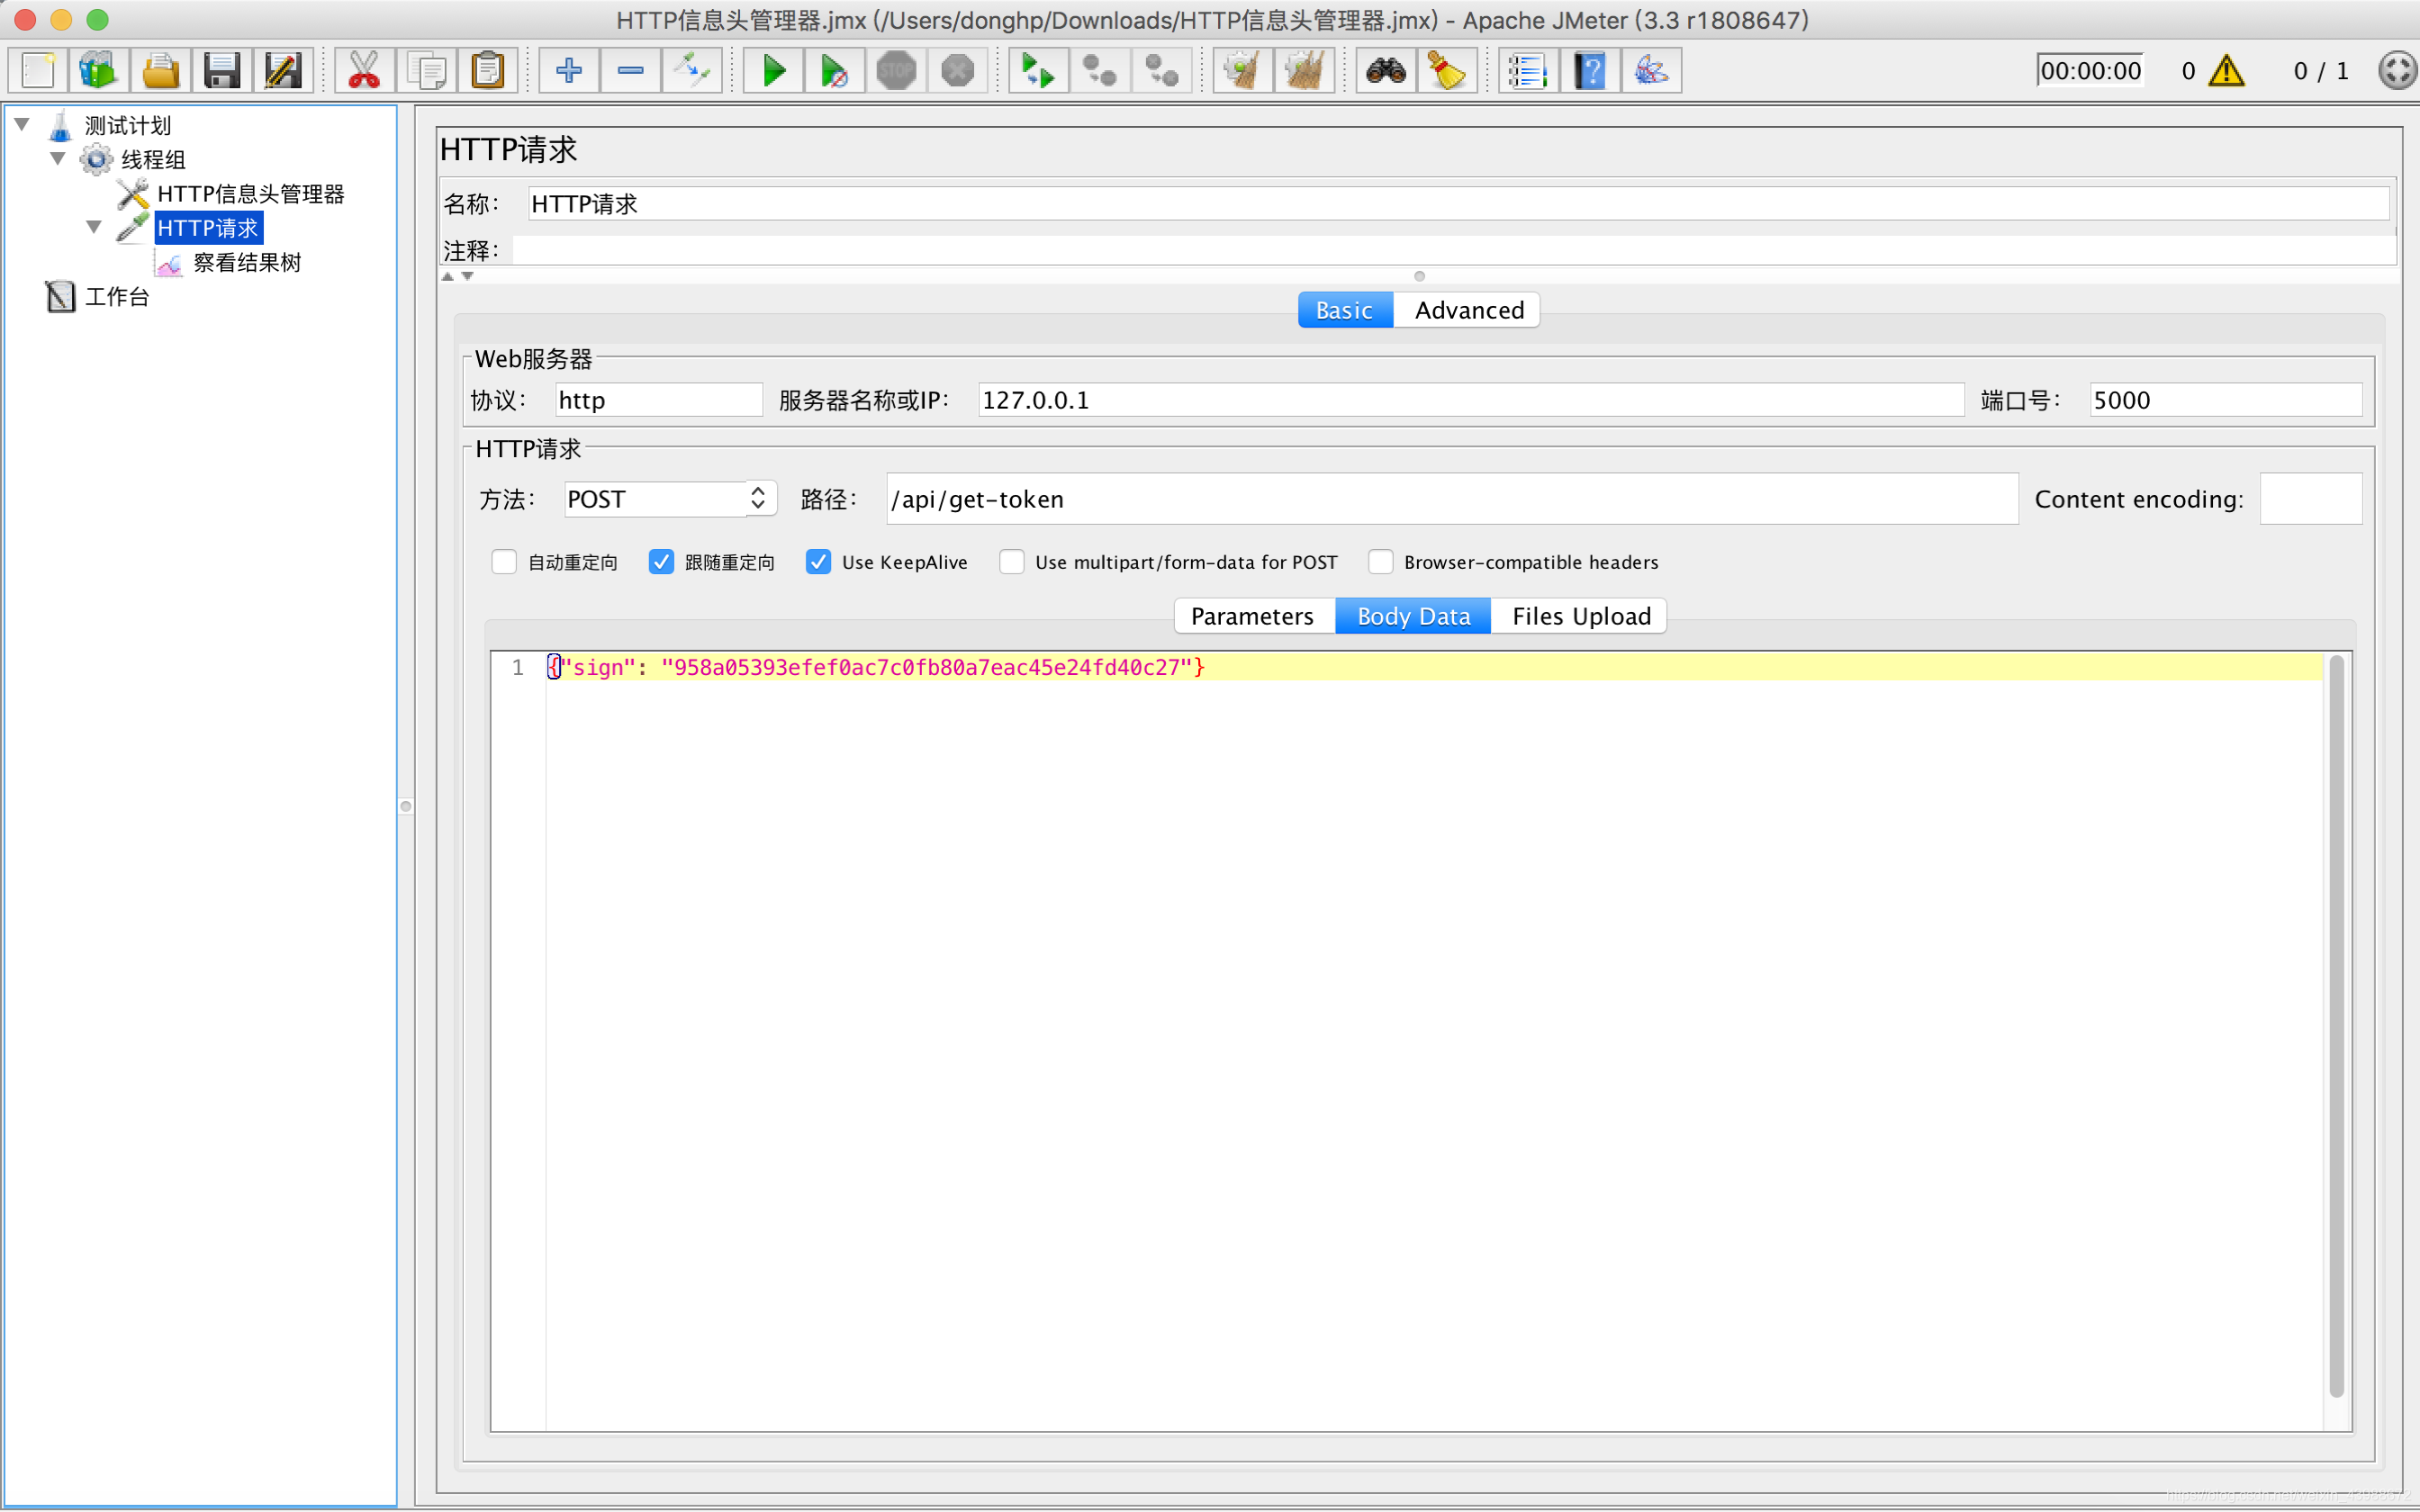Screen dimensions: 2420x1512
Task: Select the 测试计划 tree item
Action: point(128,126)
